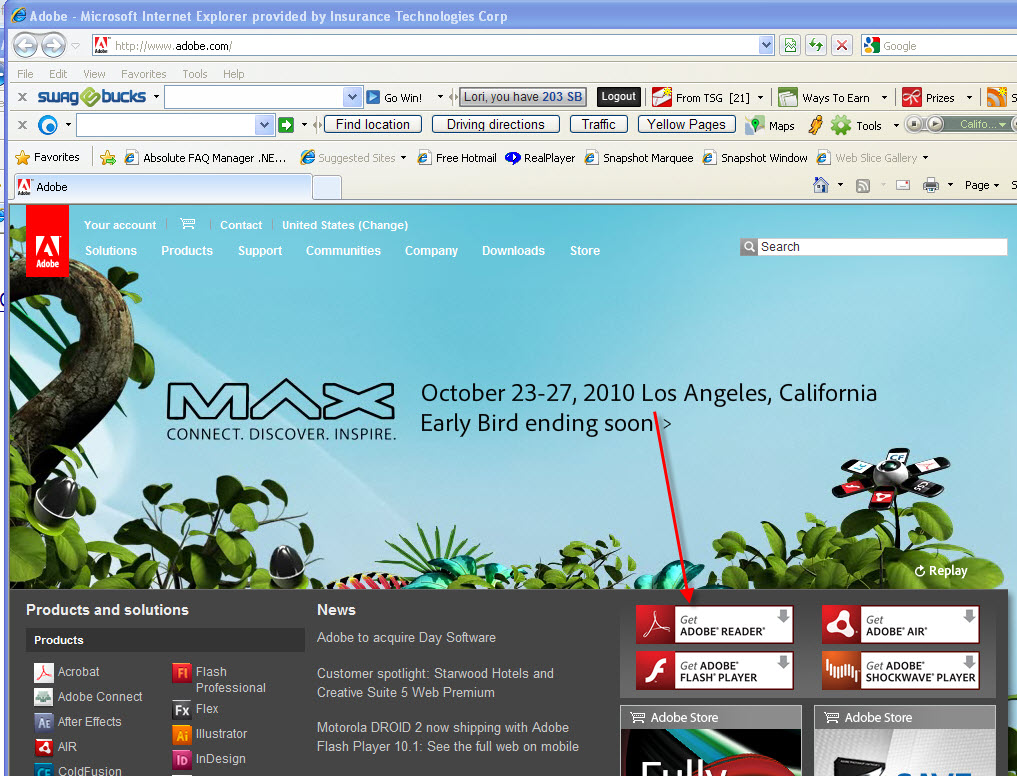
Task: Open the Tools menu in menu bar
Action: [195, 74]
